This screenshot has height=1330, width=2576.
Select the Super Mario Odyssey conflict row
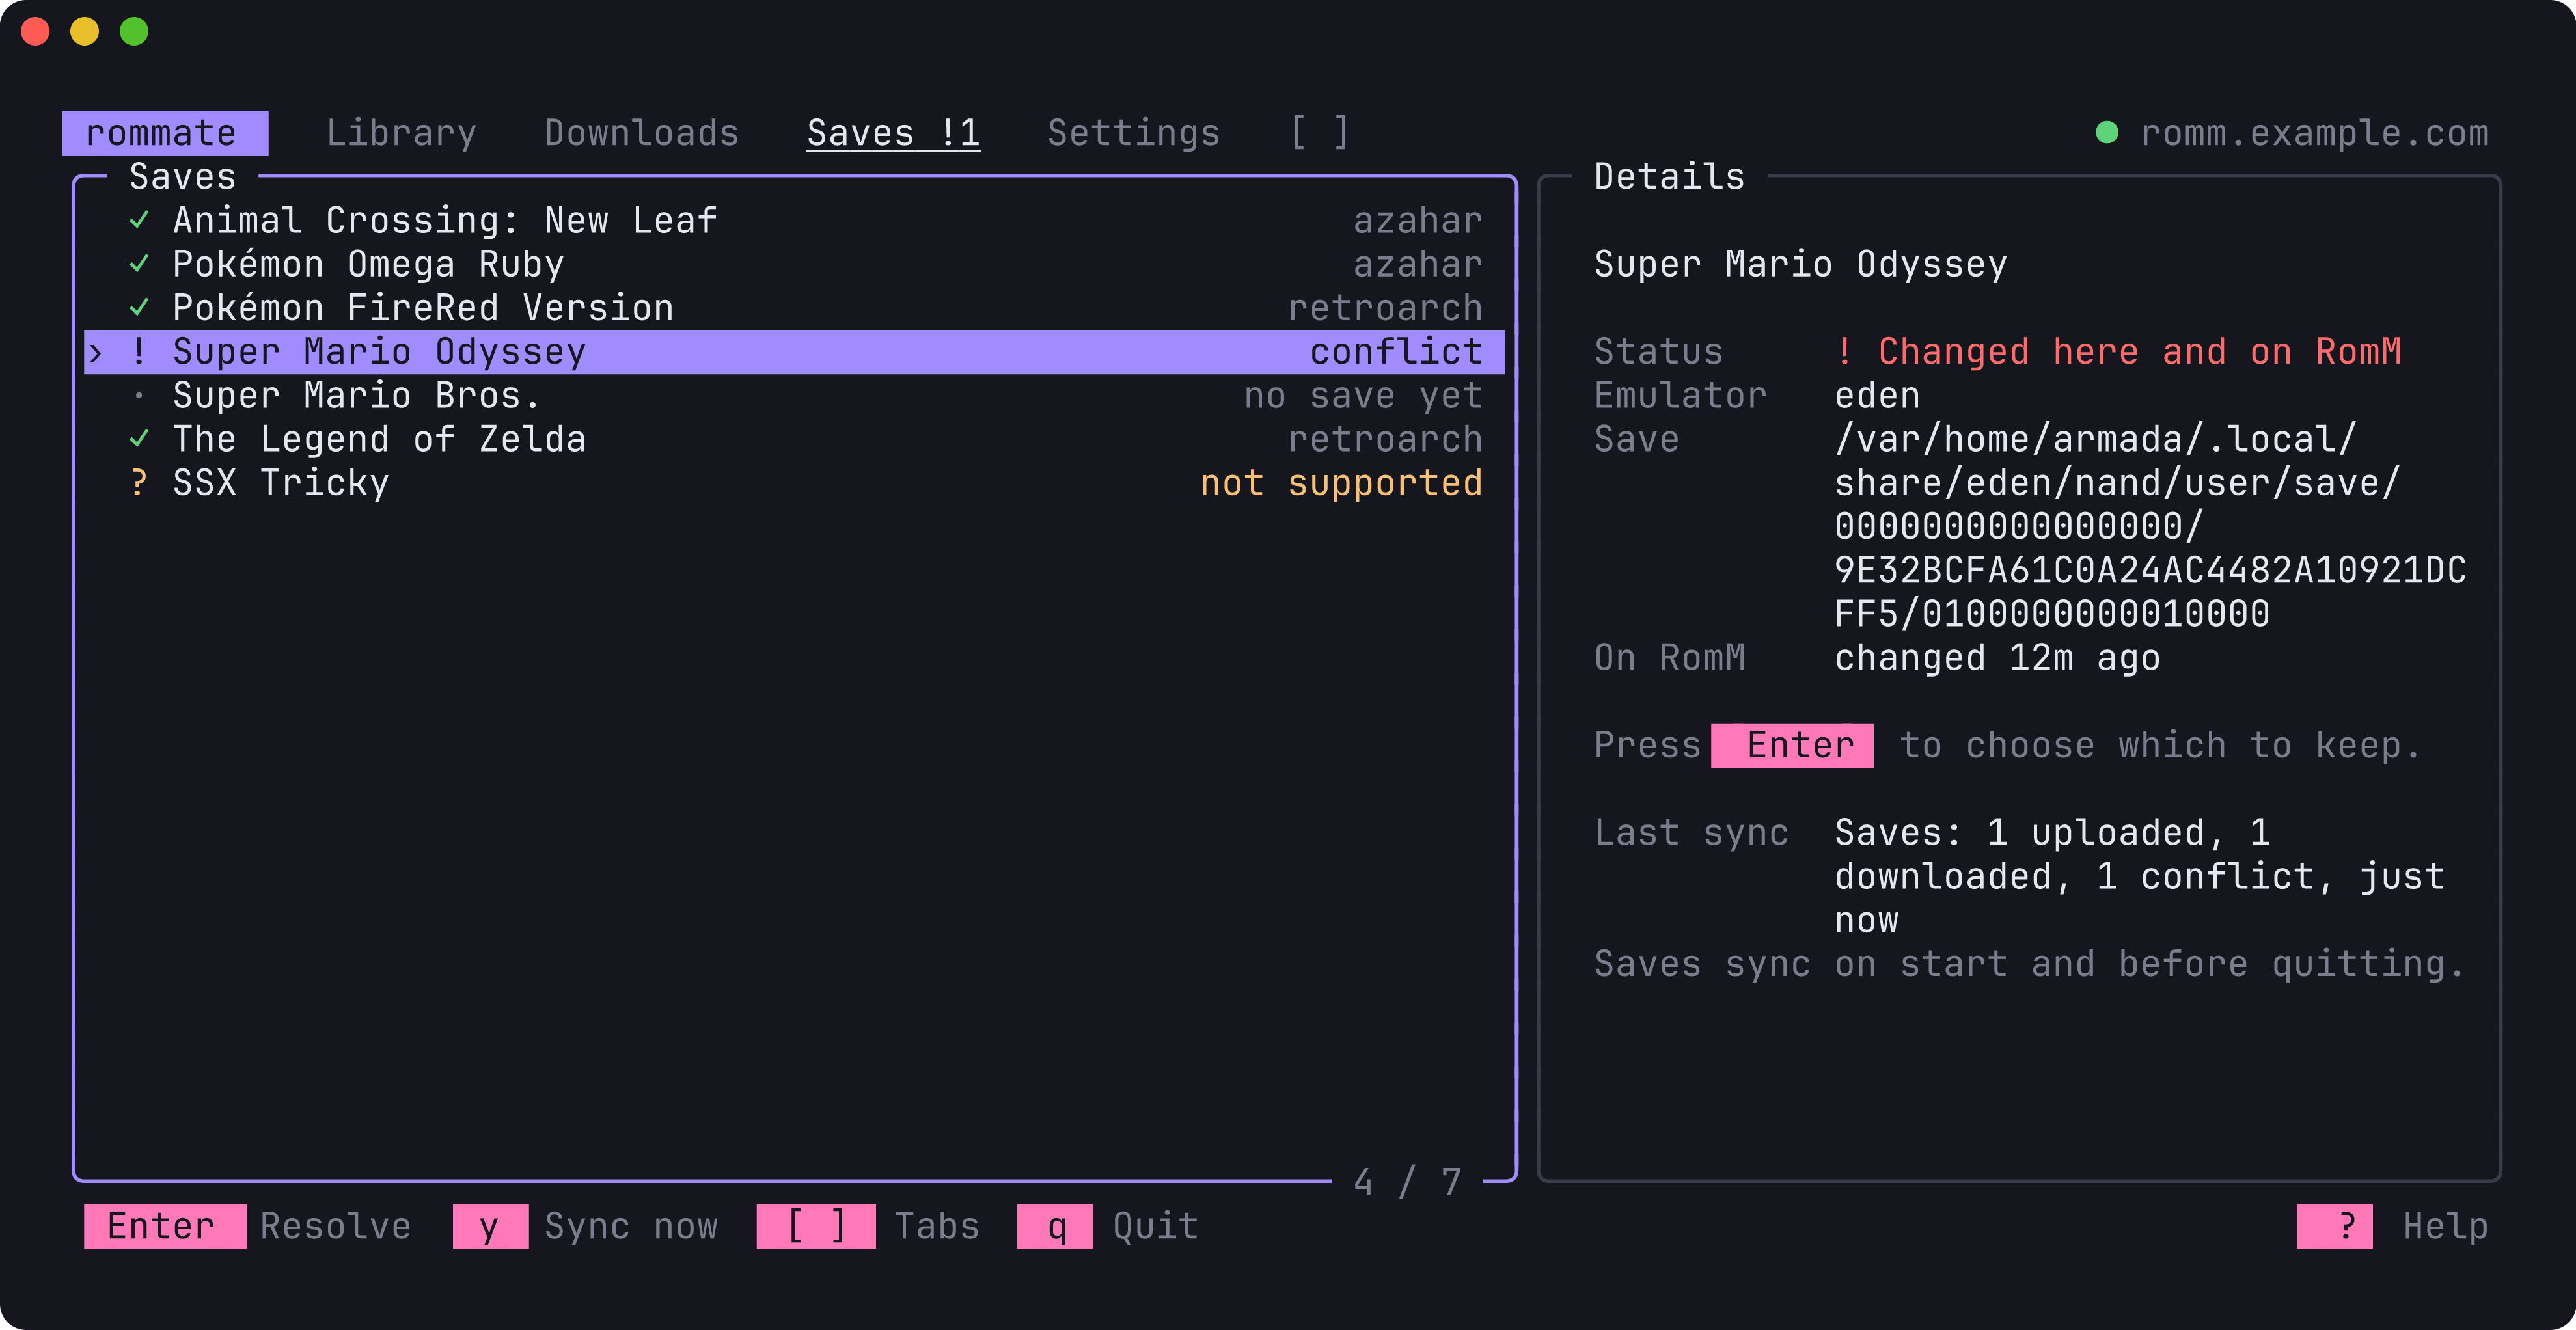(x=794, y=352)
